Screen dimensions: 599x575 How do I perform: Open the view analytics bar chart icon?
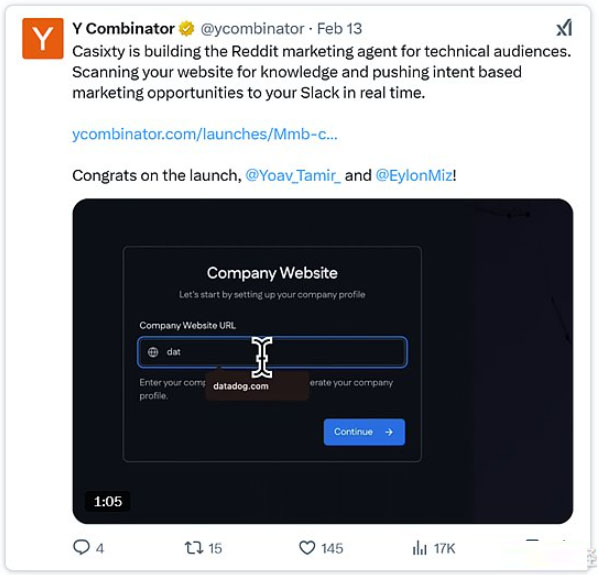tap(419, 548)
